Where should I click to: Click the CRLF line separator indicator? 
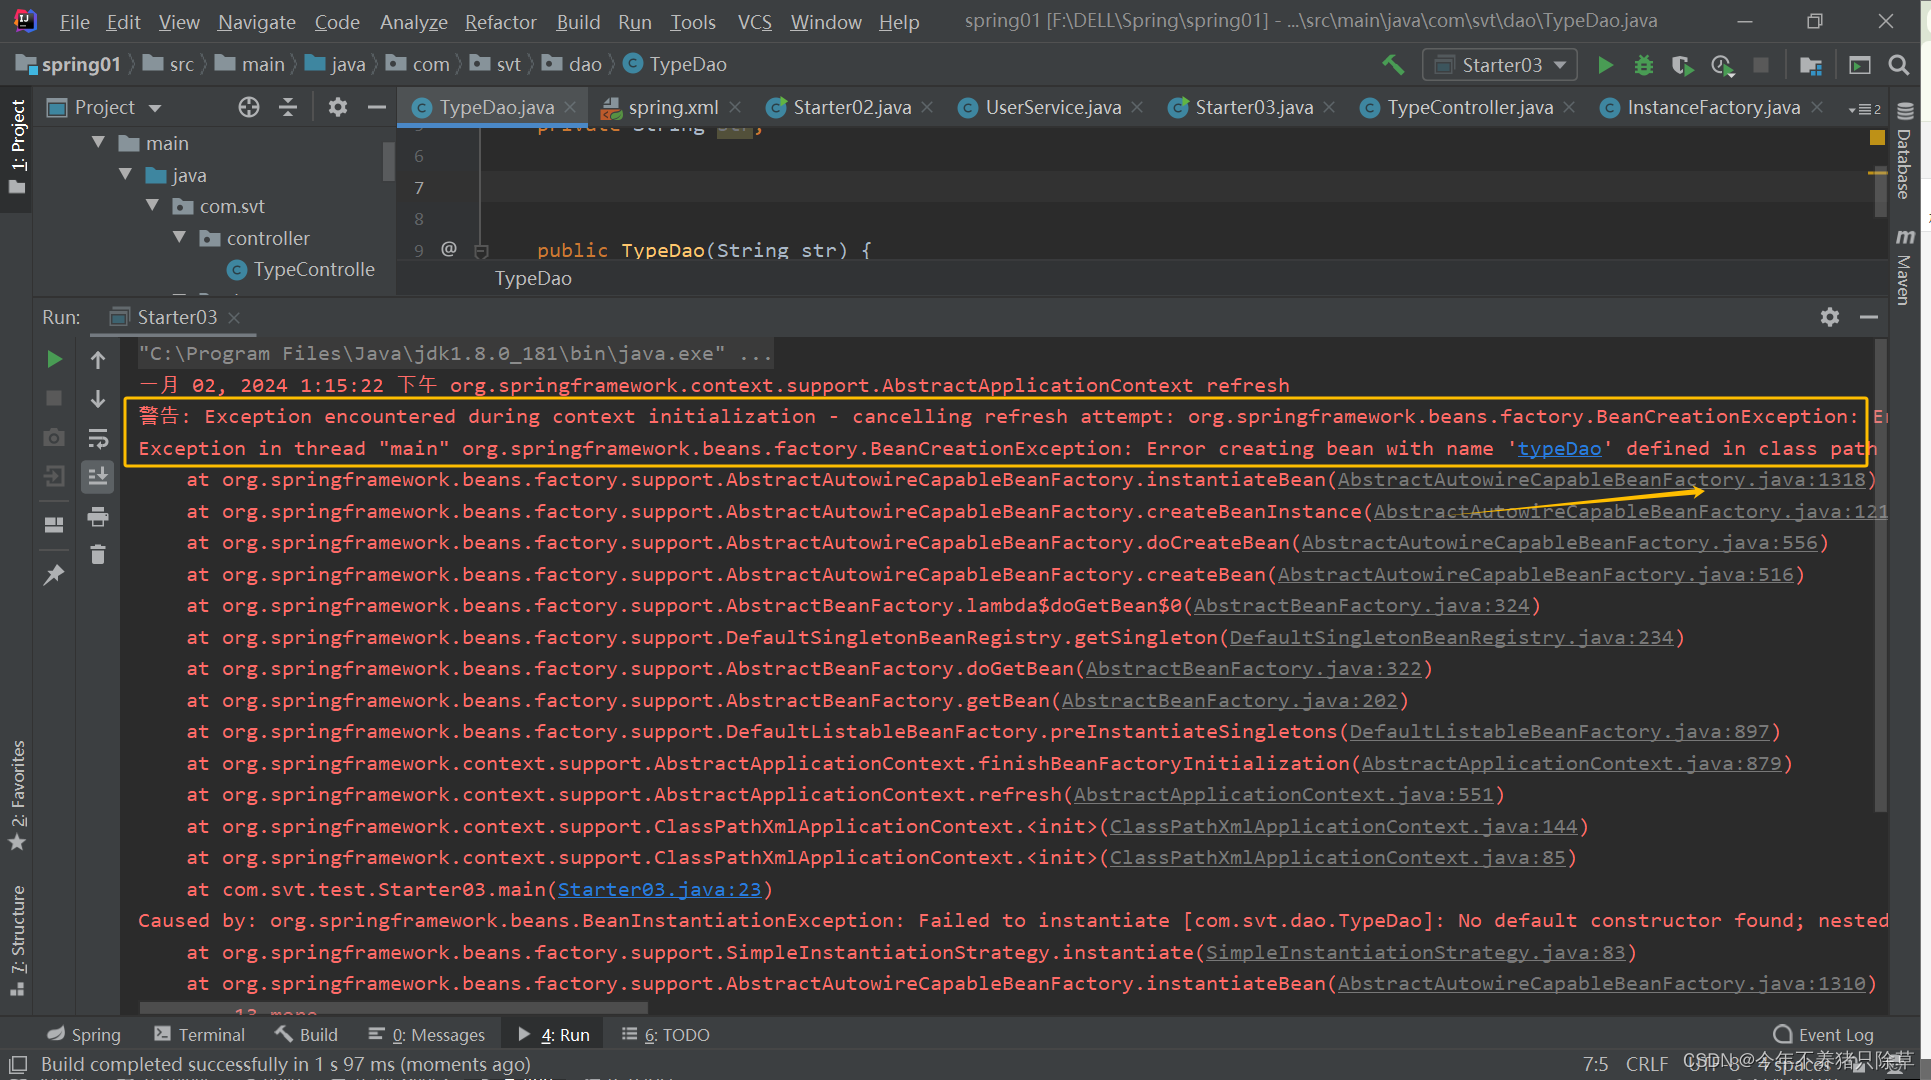[x=1646, y=1064]
